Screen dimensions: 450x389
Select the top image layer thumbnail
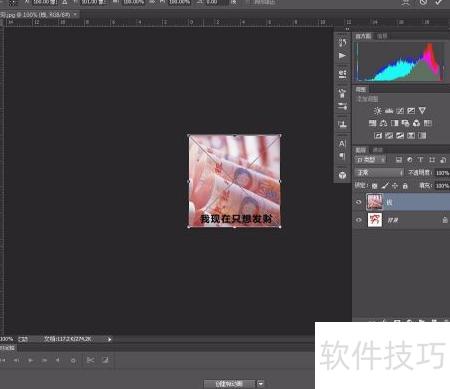point(375,202)
